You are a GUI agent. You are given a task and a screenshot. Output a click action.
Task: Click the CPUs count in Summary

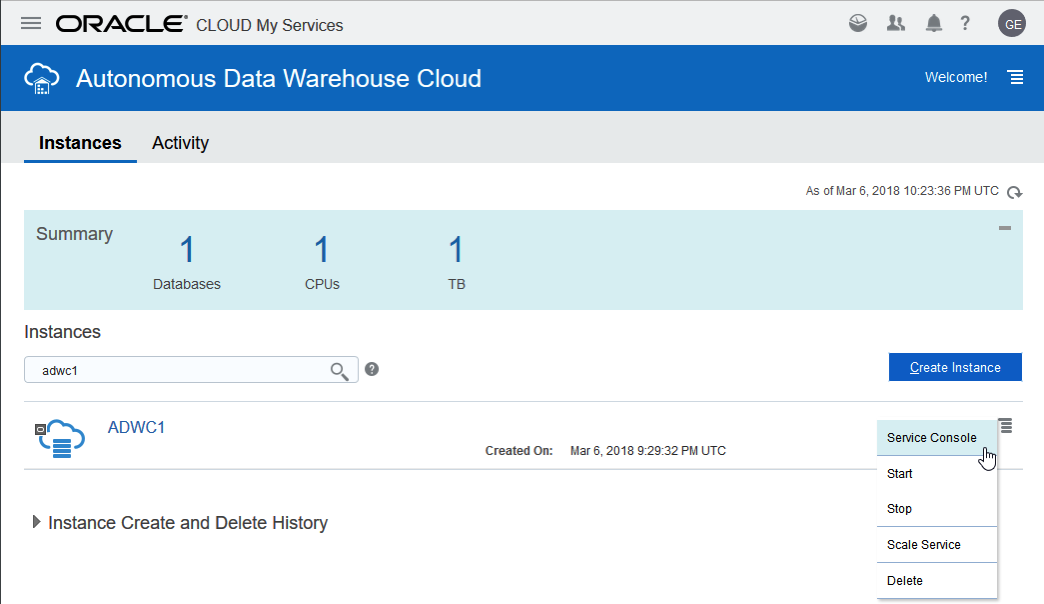(x=322, y=250)
